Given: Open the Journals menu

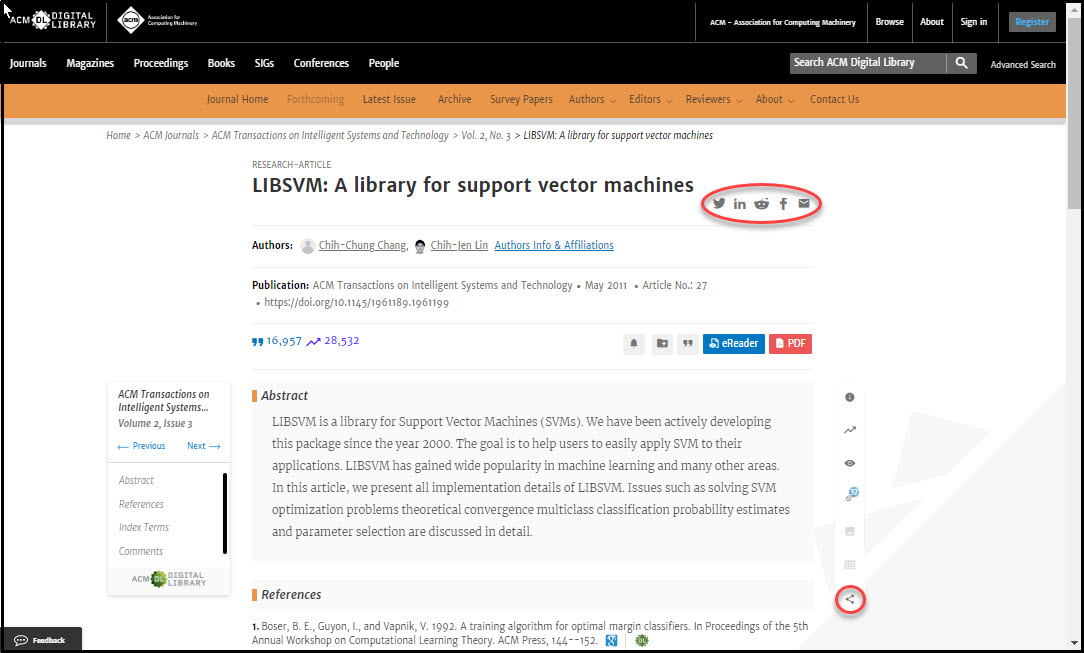Looking at the screenshot, I should (28, 63).
